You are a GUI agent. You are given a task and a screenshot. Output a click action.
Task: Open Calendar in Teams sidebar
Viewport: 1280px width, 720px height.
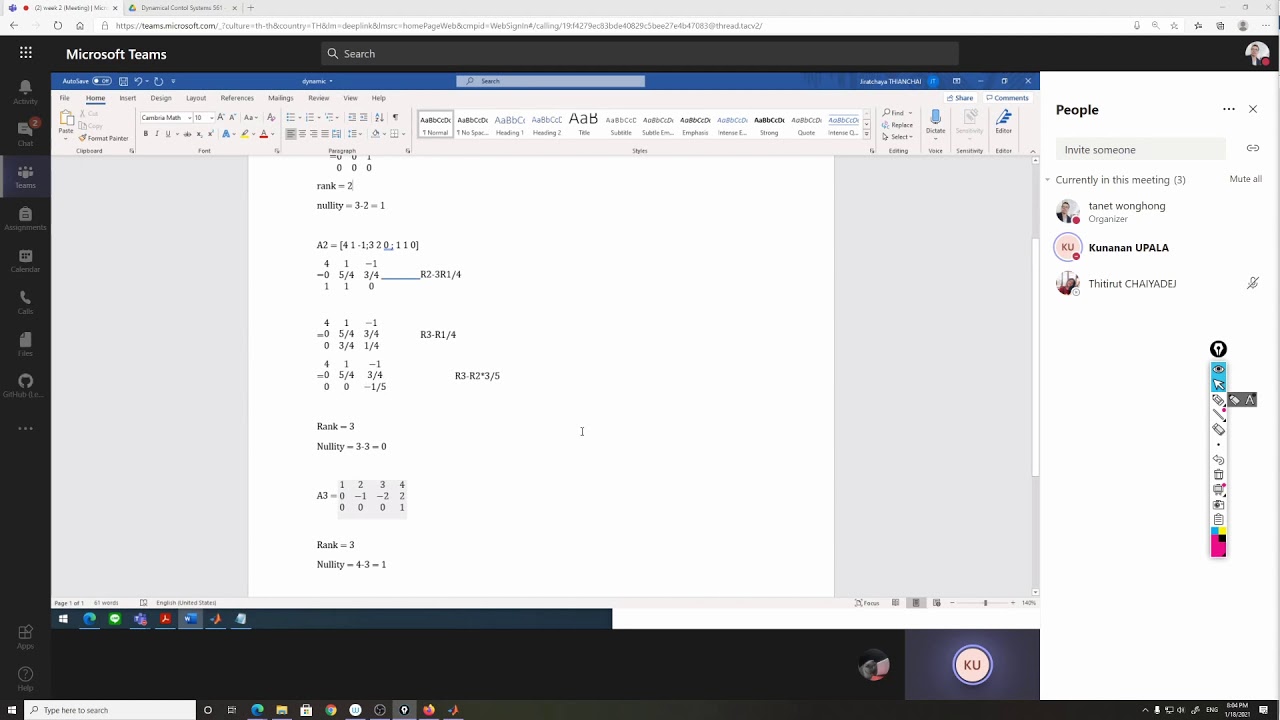click(25, 259)
